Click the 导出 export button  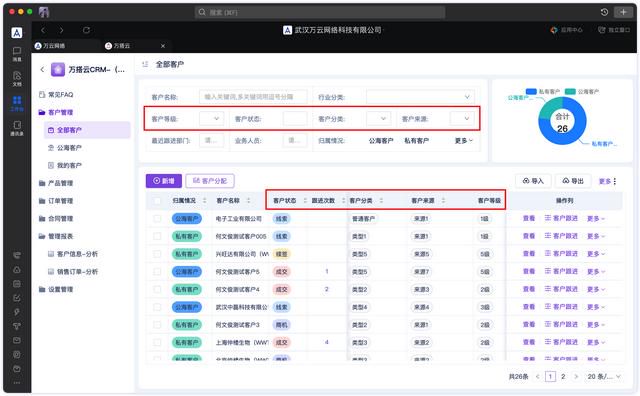[573, 181]
